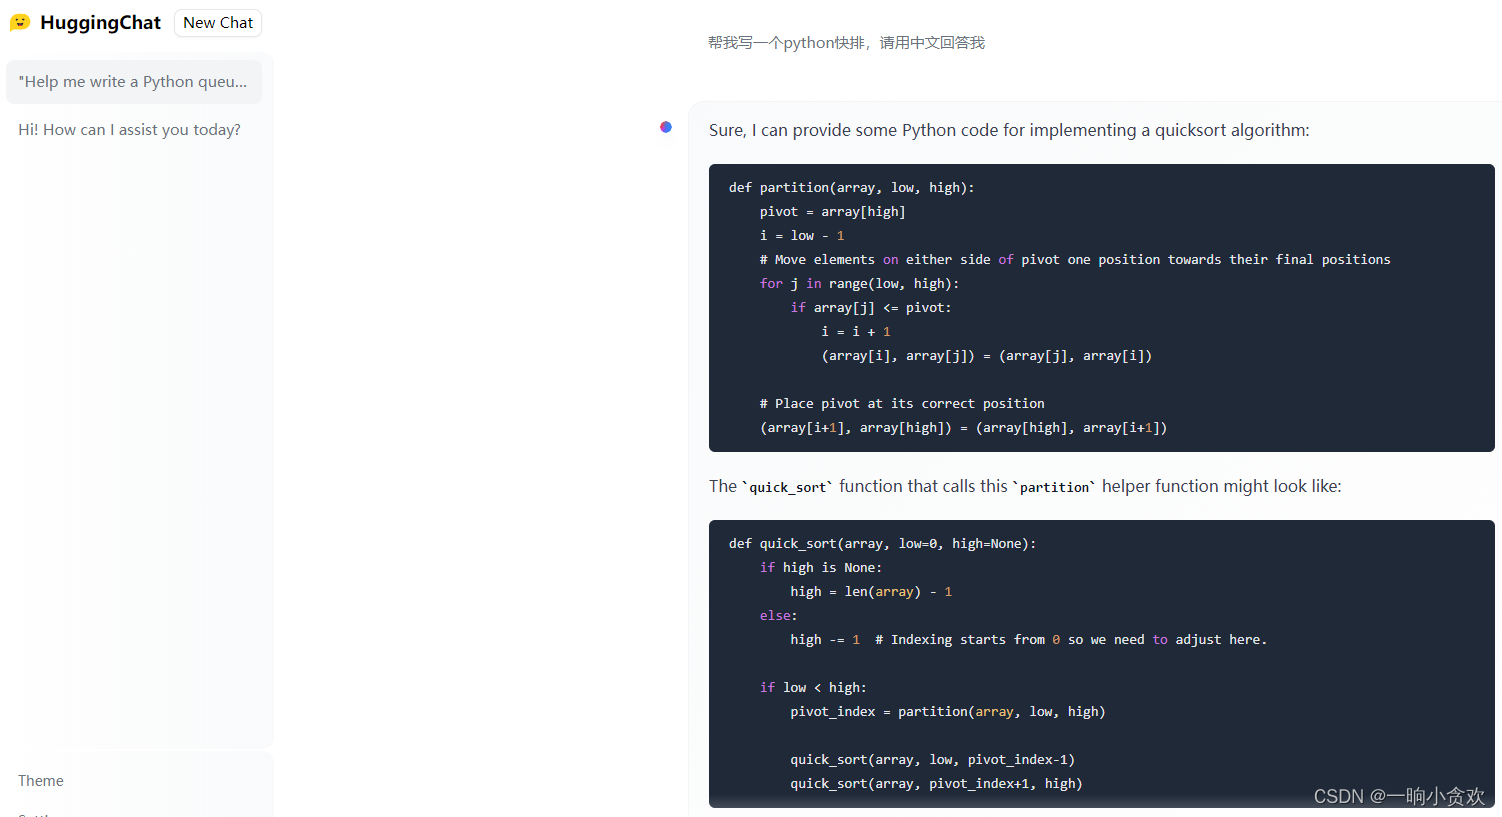Click the line "quick_sort(array, low, pivot_index-1)"
This screenshot has width=1502, height=817.
(x=933, y=759)
